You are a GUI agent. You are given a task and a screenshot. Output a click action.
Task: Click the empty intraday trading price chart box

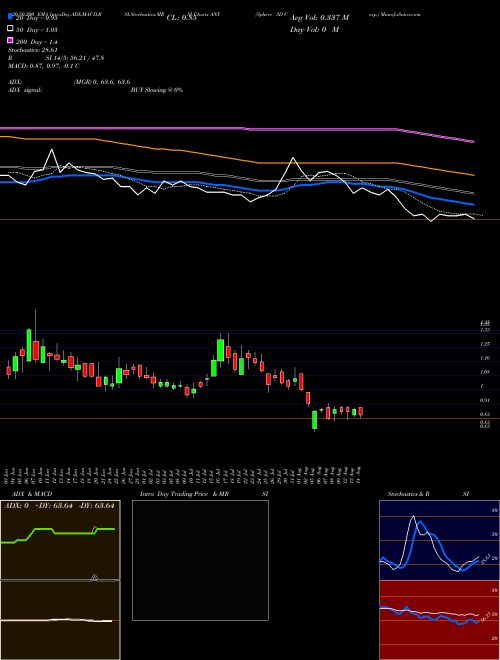coord(200,560)
